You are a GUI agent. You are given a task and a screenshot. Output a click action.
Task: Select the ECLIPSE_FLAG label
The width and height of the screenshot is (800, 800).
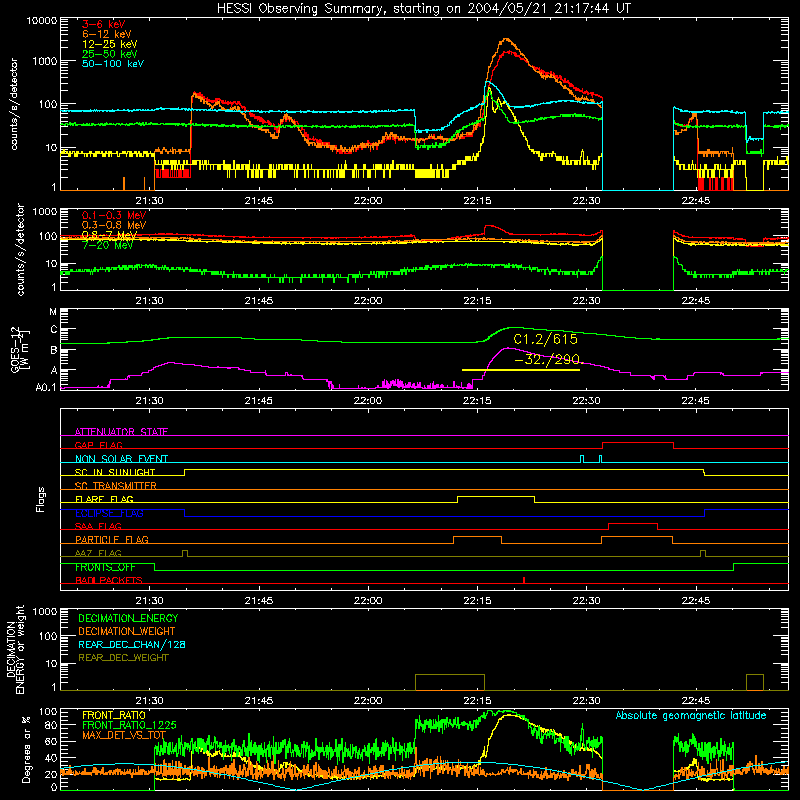click(109, 513)
